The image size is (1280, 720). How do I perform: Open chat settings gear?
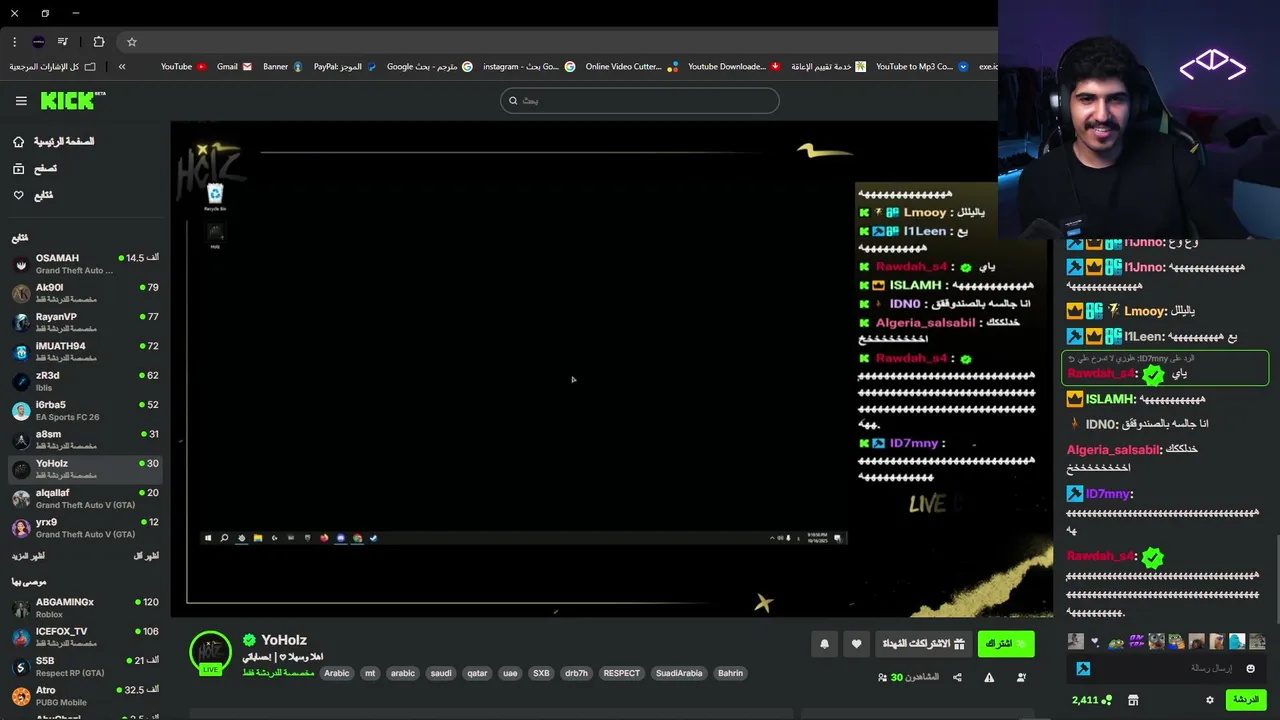1210,700
